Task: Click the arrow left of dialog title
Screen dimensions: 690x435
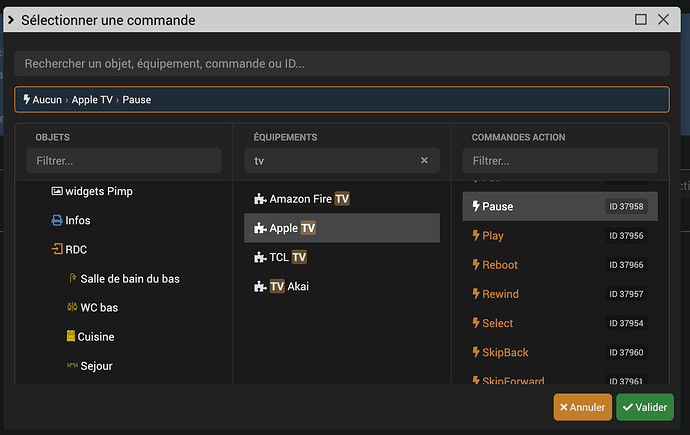Action: (11, 20)
